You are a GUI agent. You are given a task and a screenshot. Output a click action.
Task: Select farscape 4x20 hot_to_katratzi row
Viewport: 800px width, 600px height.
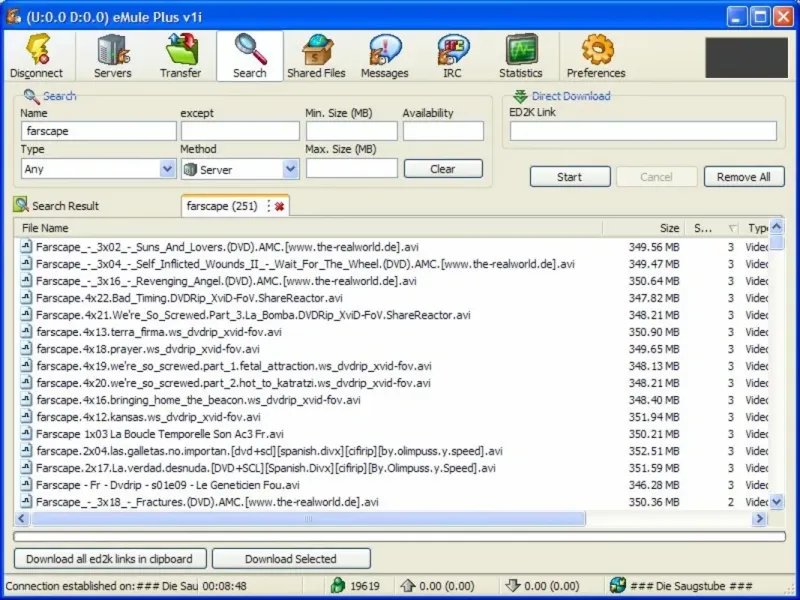pyautogui.click(x=393, y=383)
